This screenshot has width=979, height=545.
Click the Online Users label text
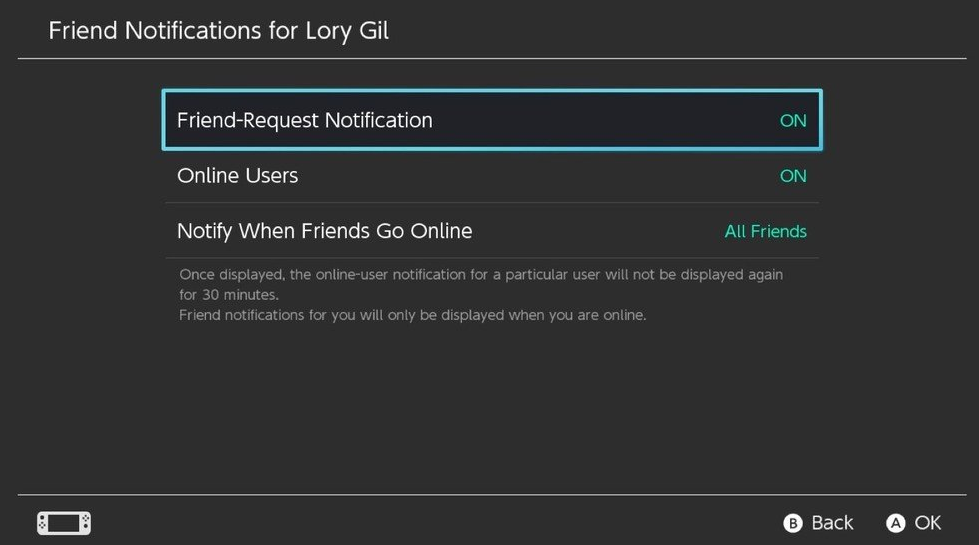pos(237,176)
